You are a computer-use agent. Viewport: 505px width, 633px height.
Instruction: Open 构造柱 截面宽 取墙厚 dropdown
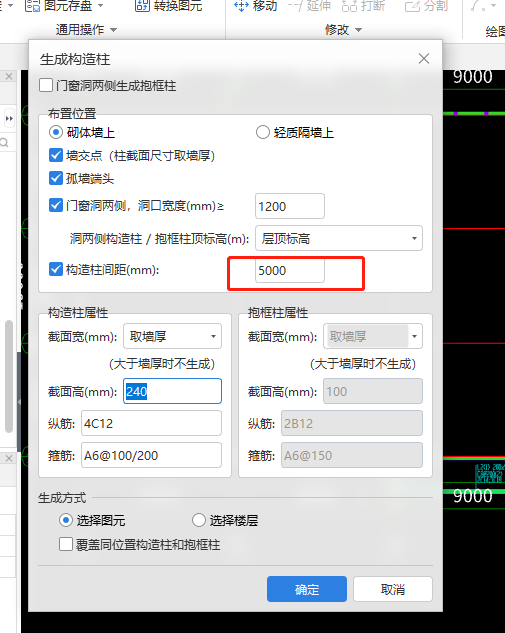(x=172, y=336)
